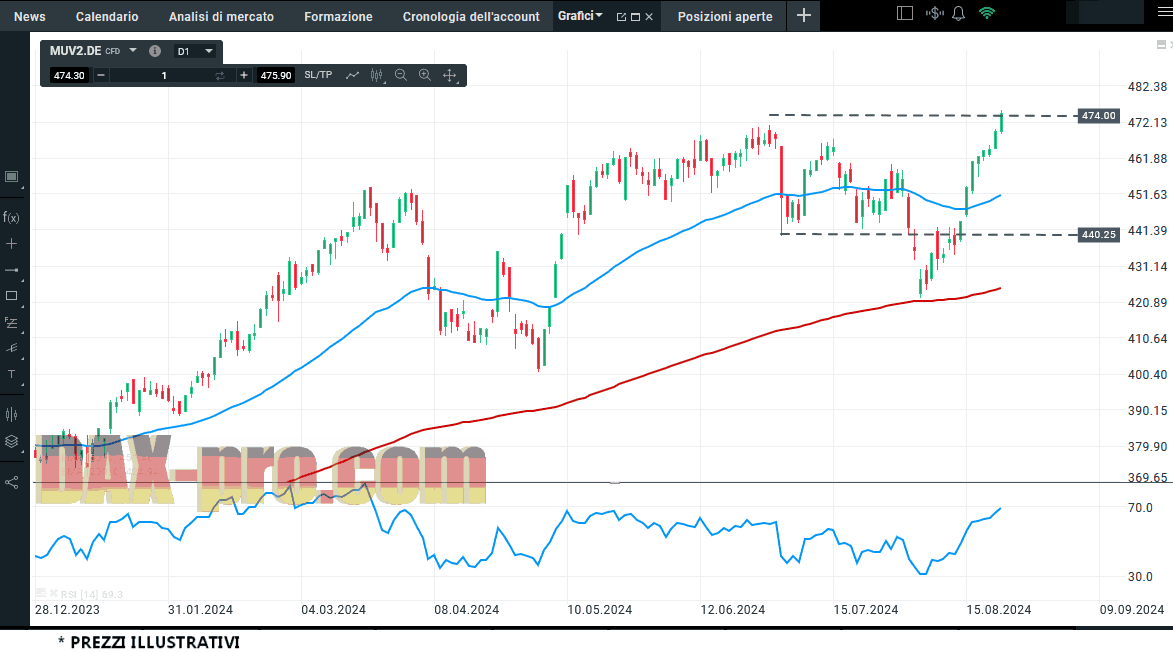Maximize the Grafici panel
This screenshot has width=1173, height=653.
point(635,16)
